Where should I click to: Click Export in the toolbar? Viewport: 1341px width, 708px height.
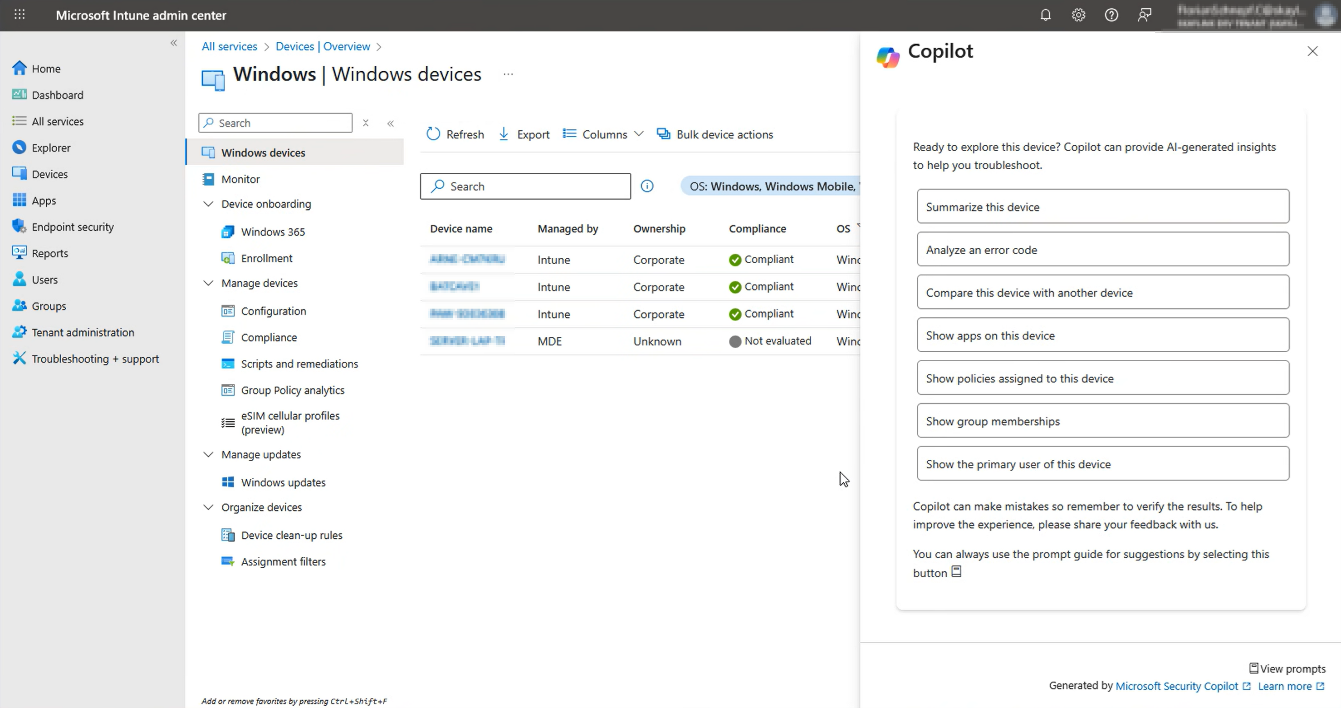pyautogui.click(x=524, y=134)
